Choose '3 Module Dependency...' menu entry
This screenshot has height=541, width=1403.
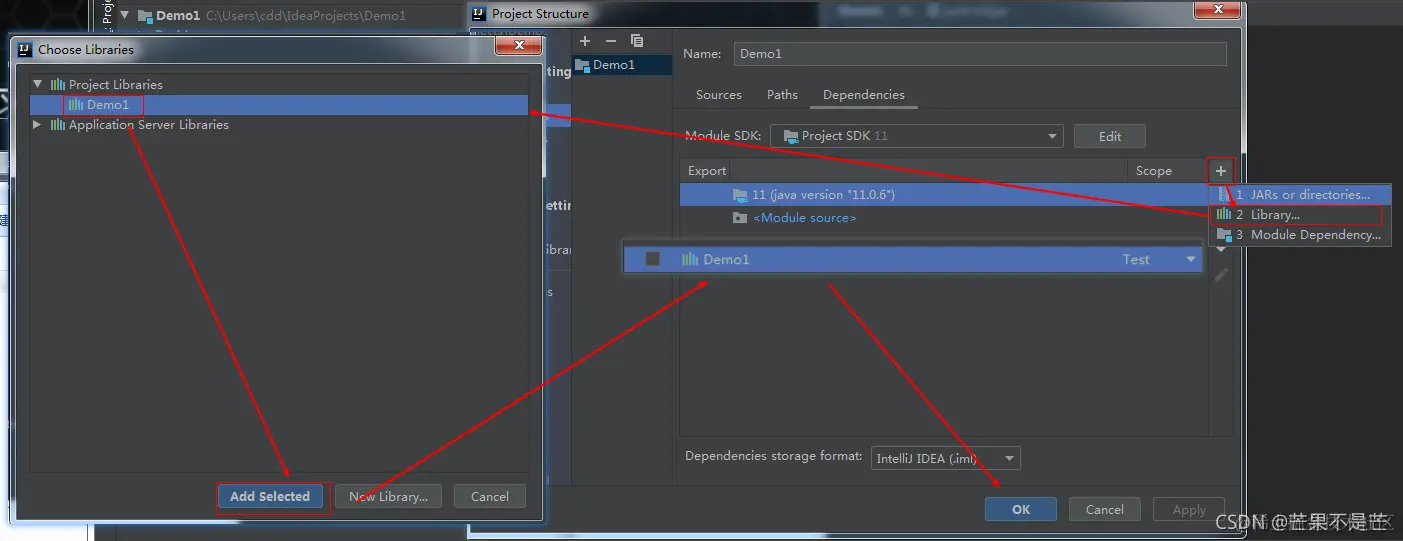1300,235
